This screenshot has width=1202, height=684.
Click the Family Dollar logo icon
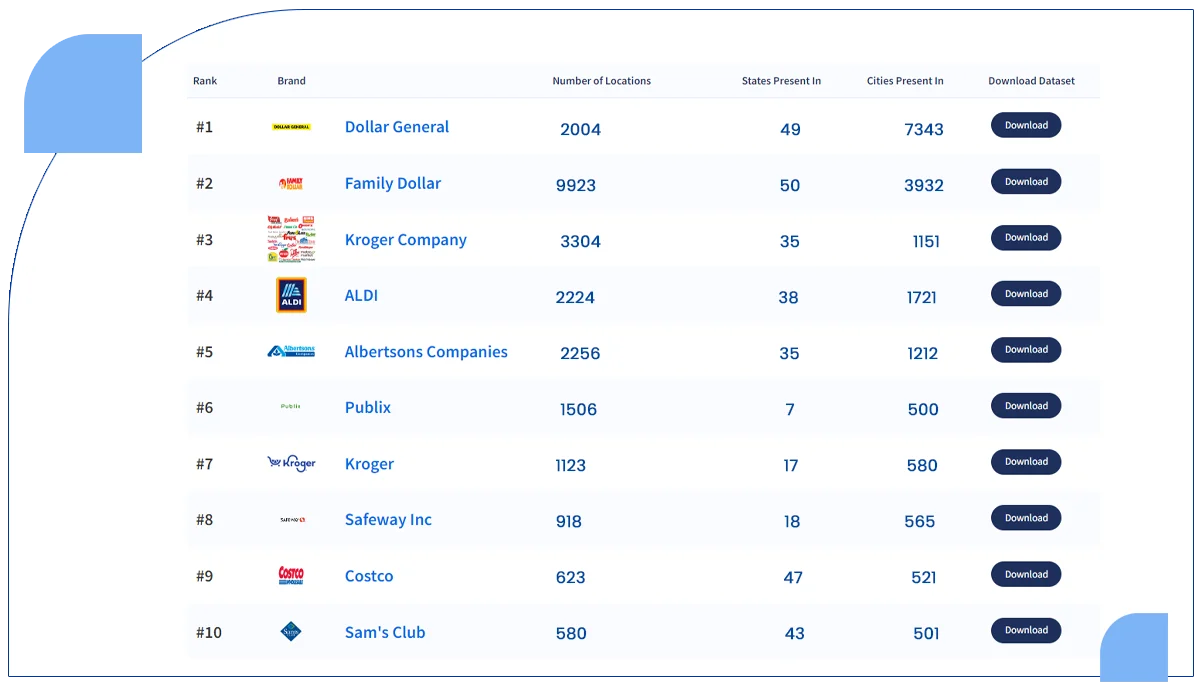click(x=291, y=184)
